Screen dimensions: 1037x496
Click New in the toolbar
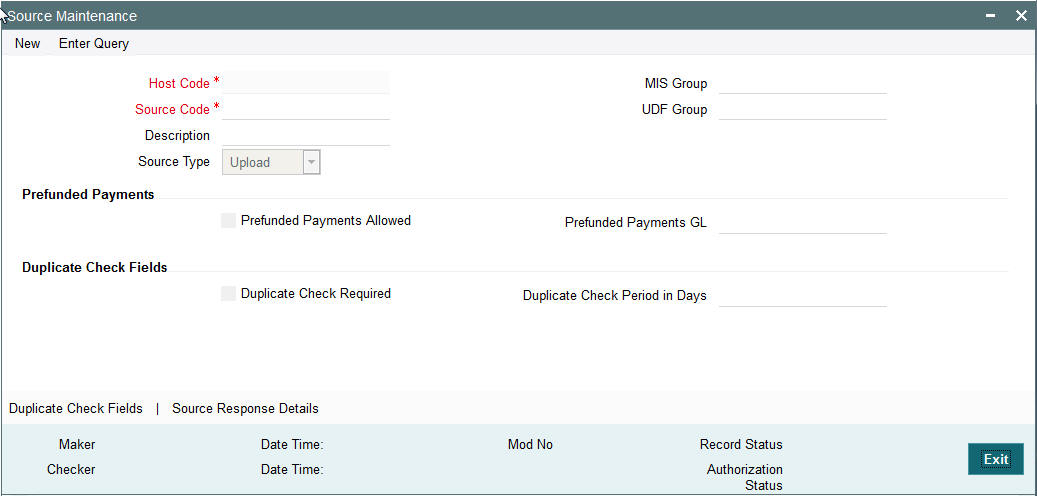(28, 44)
